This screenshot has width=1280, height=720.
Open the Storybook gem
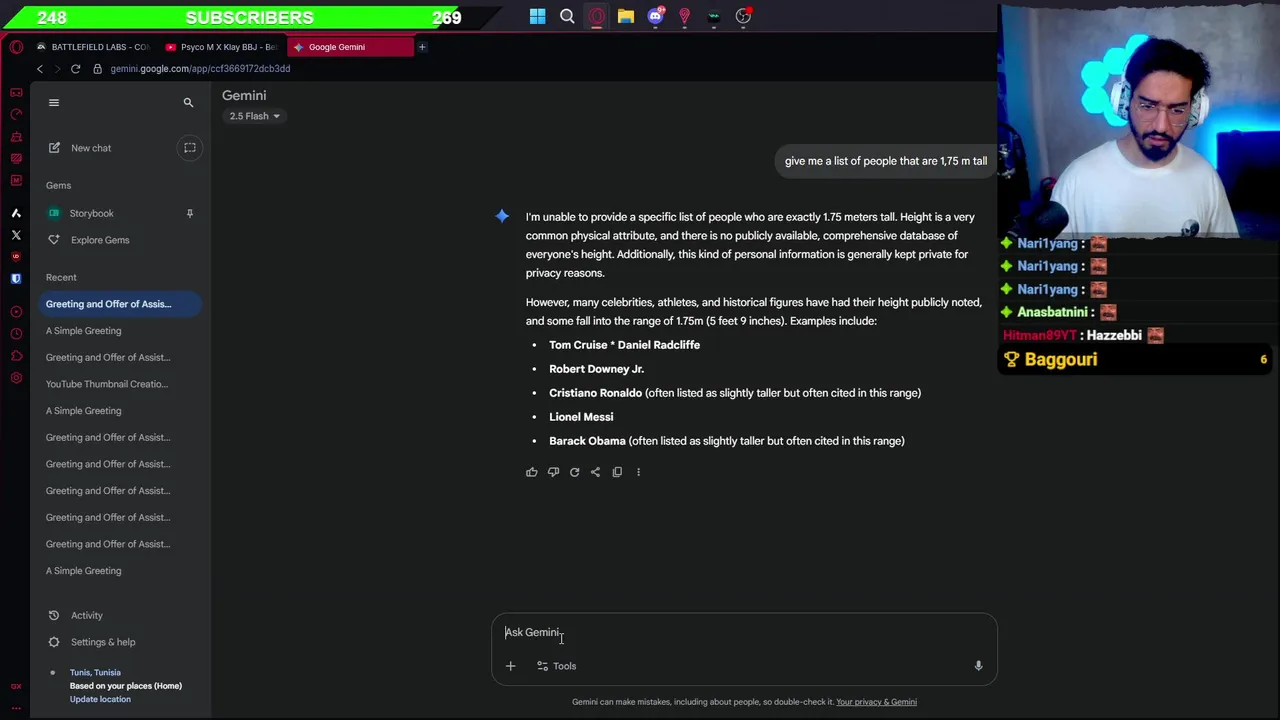(x=91, y=213)
